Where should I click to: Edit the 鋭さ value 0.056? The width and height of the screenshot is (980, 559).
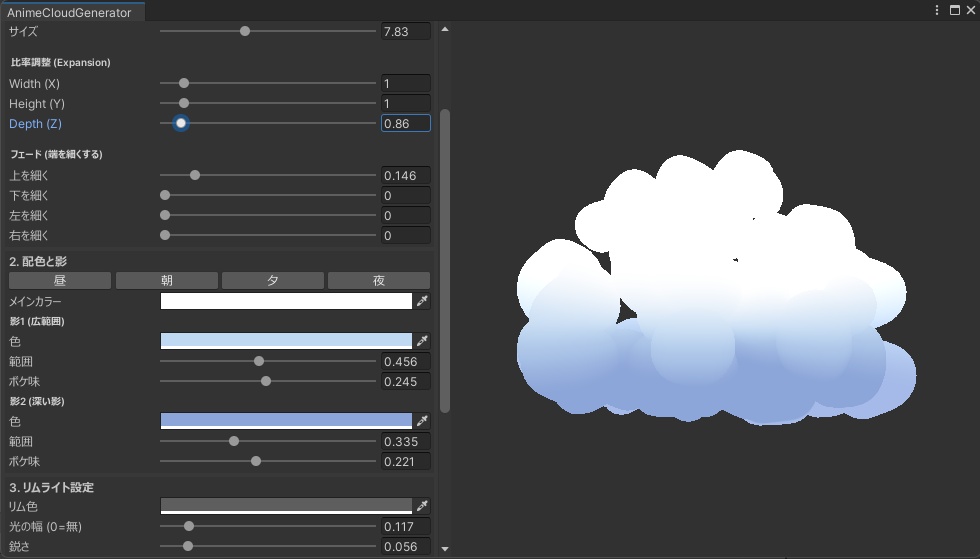click(406, 546)
